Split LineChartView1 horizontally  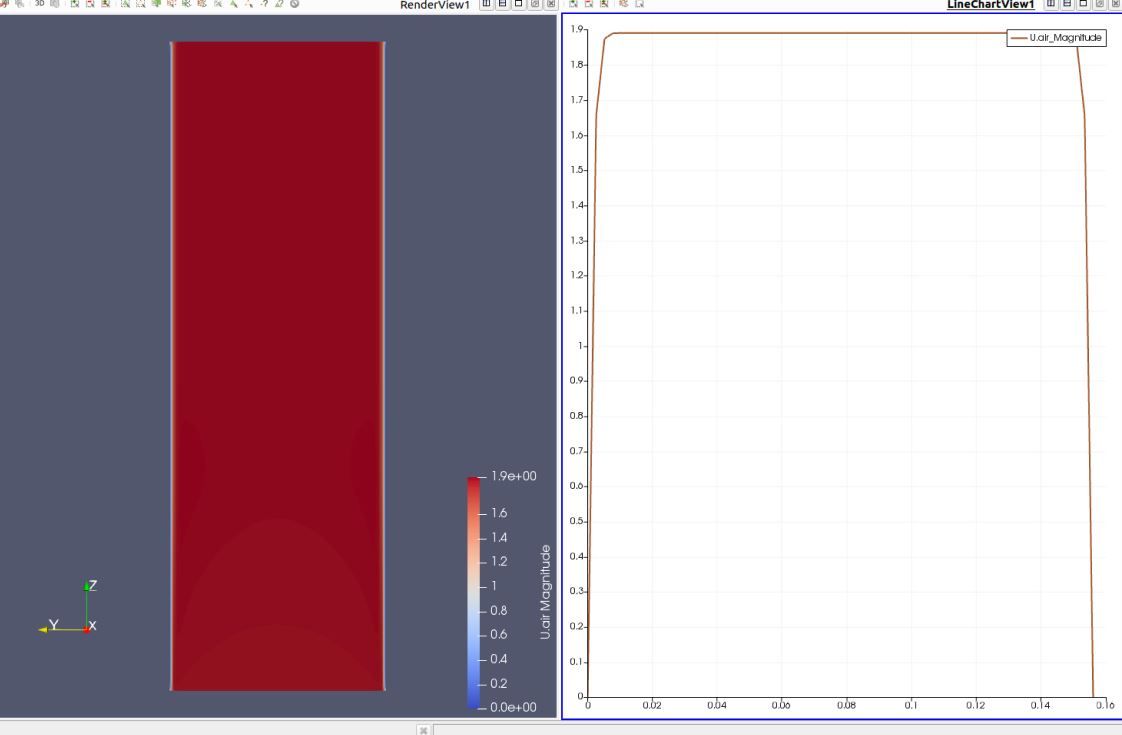pyautogui.click(x=1051, y=4)
